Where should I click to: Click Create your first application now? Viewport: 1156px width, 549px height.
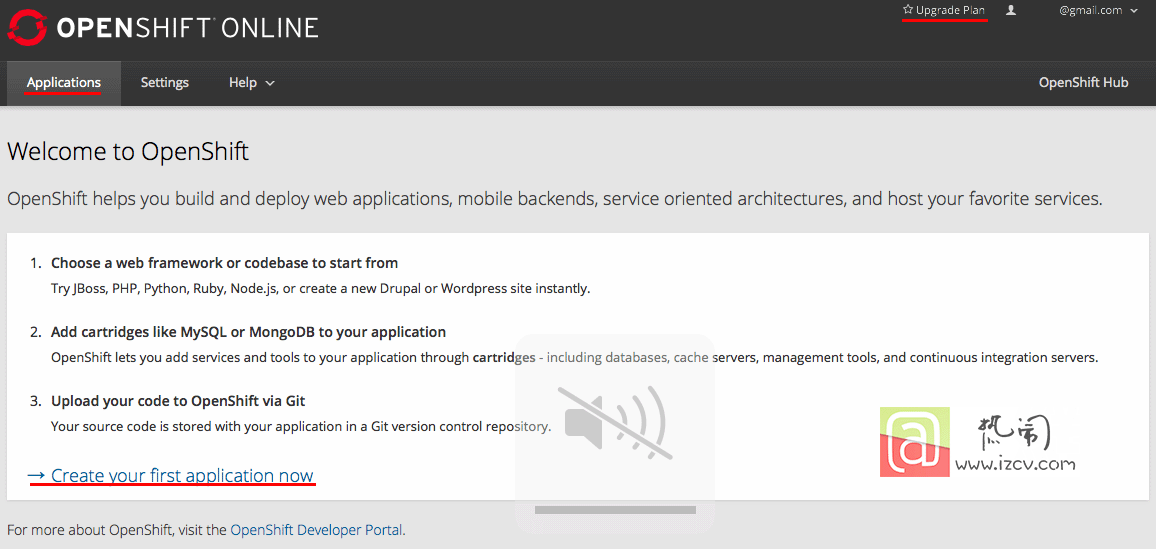click(x=171, y=475)
